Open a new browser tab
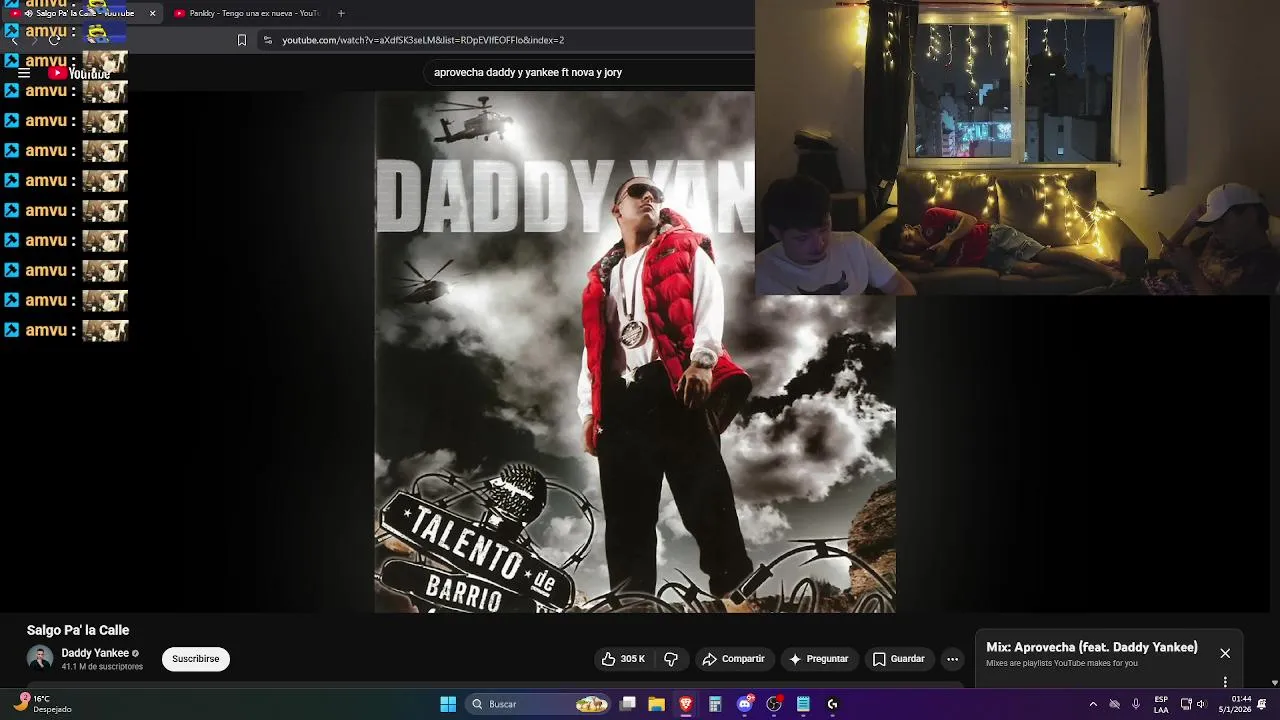 pos(341,13)
